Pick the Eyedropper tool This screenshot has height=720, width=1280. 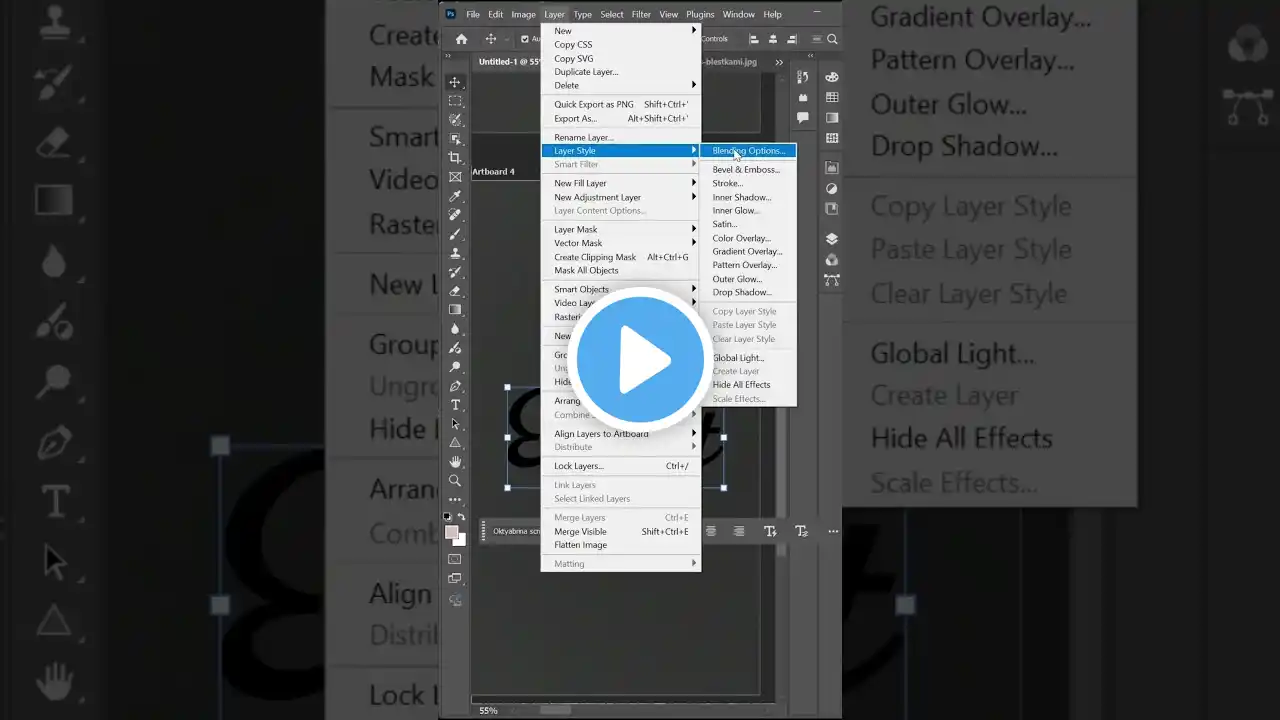455,196
